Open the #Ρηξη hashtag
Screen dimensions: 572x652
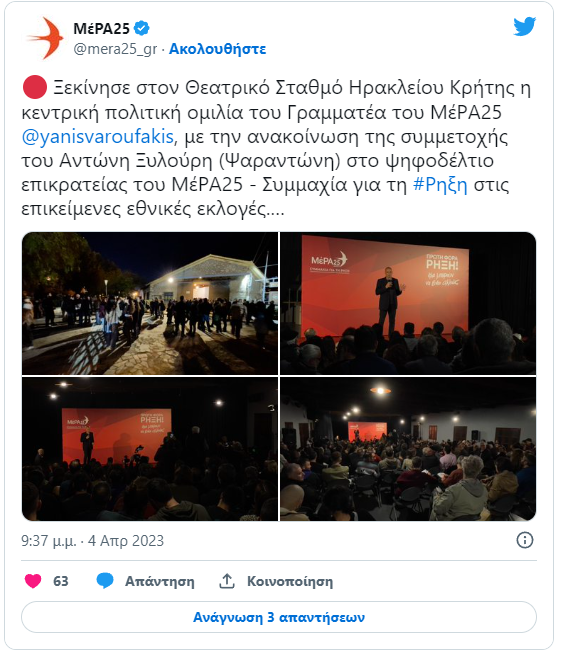click(x=440, y=185)
